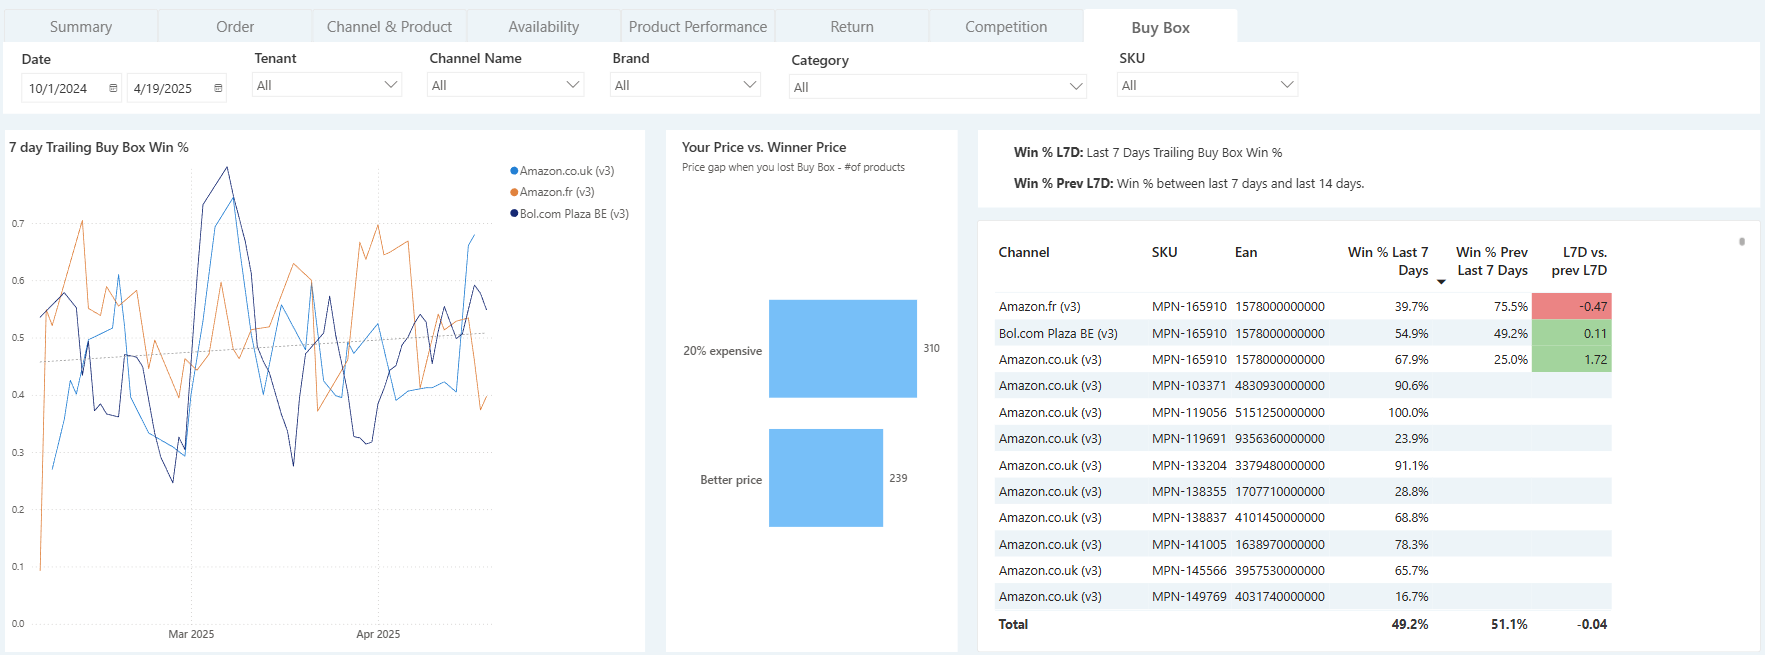Click the Total row label
Viewport: 1765px width, 655px height.
coord(1013,624)
